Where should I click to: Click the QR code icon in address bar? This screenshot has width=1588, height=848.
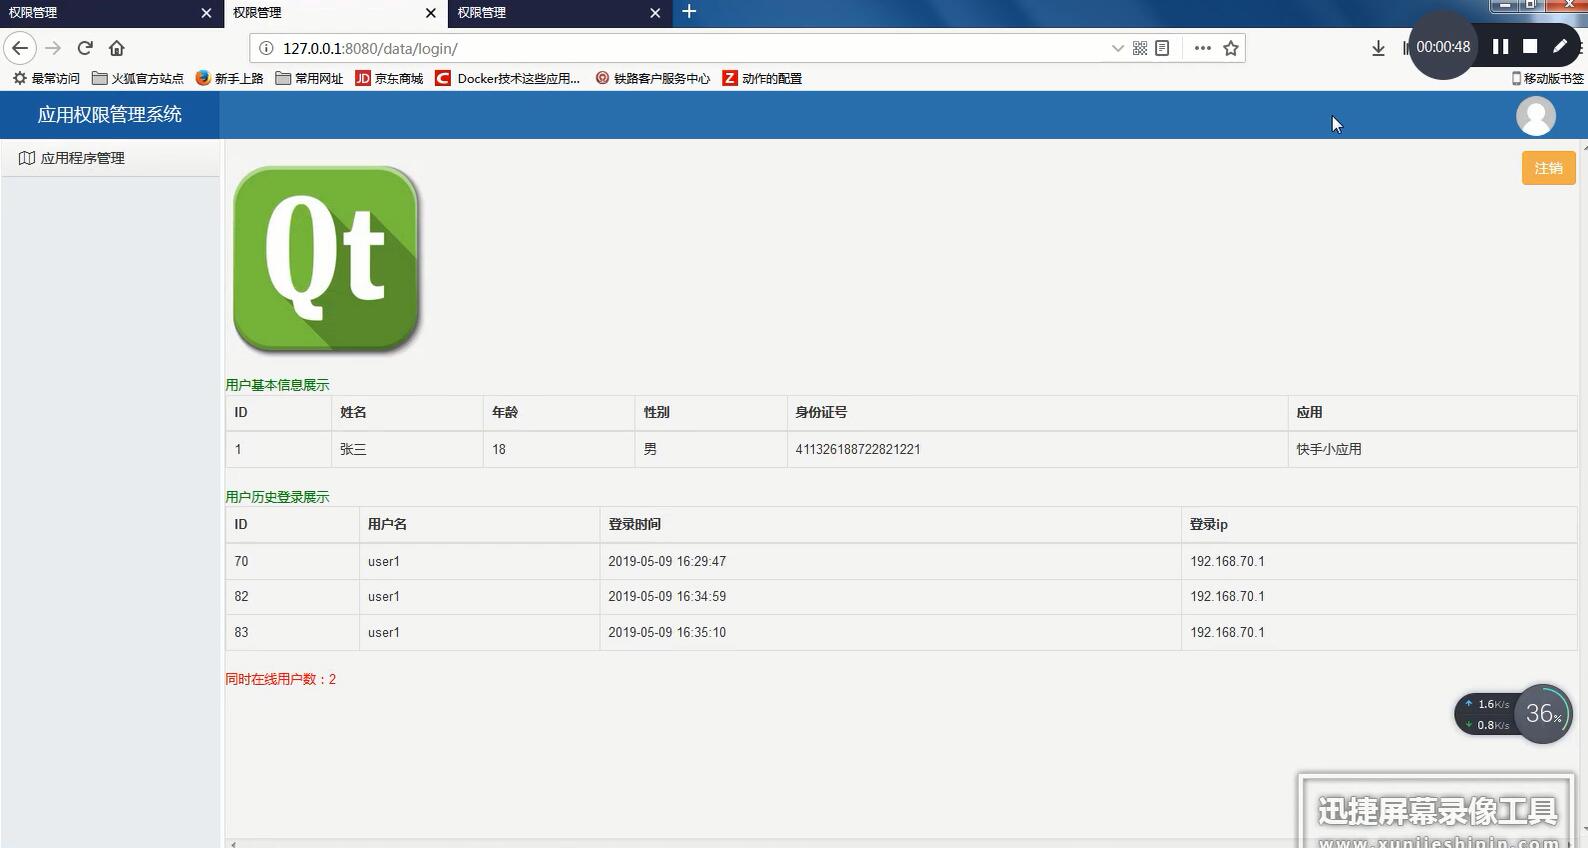pyautogui.click(x=1140, y=48)
